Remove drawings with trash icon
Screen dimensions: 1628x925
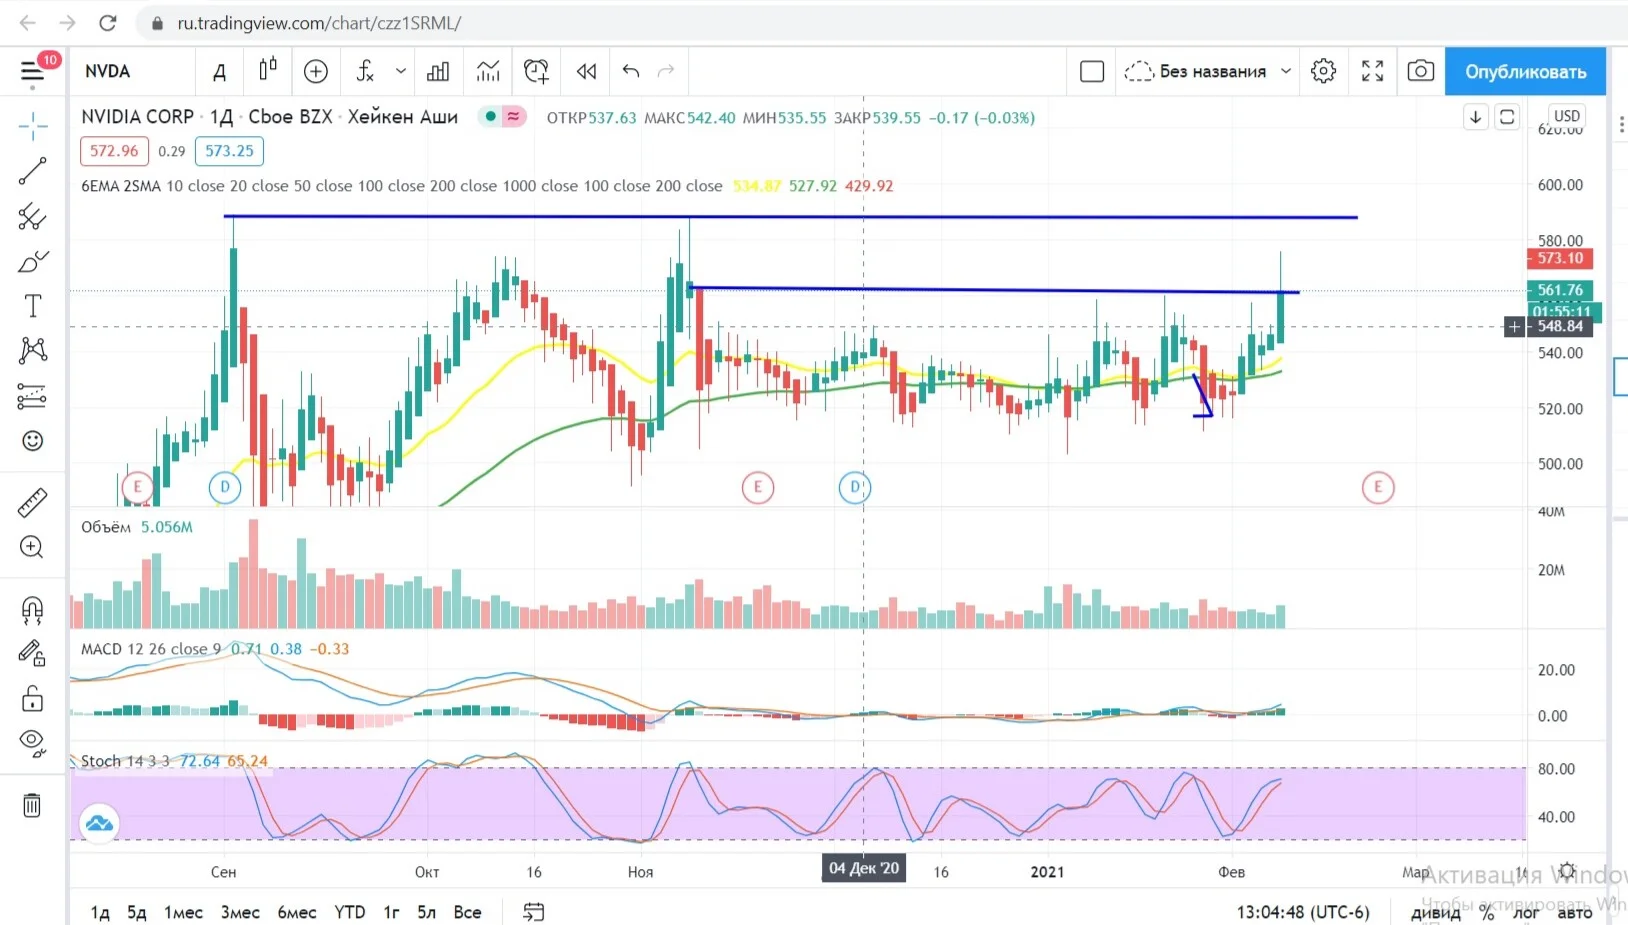tap(32, 805)
